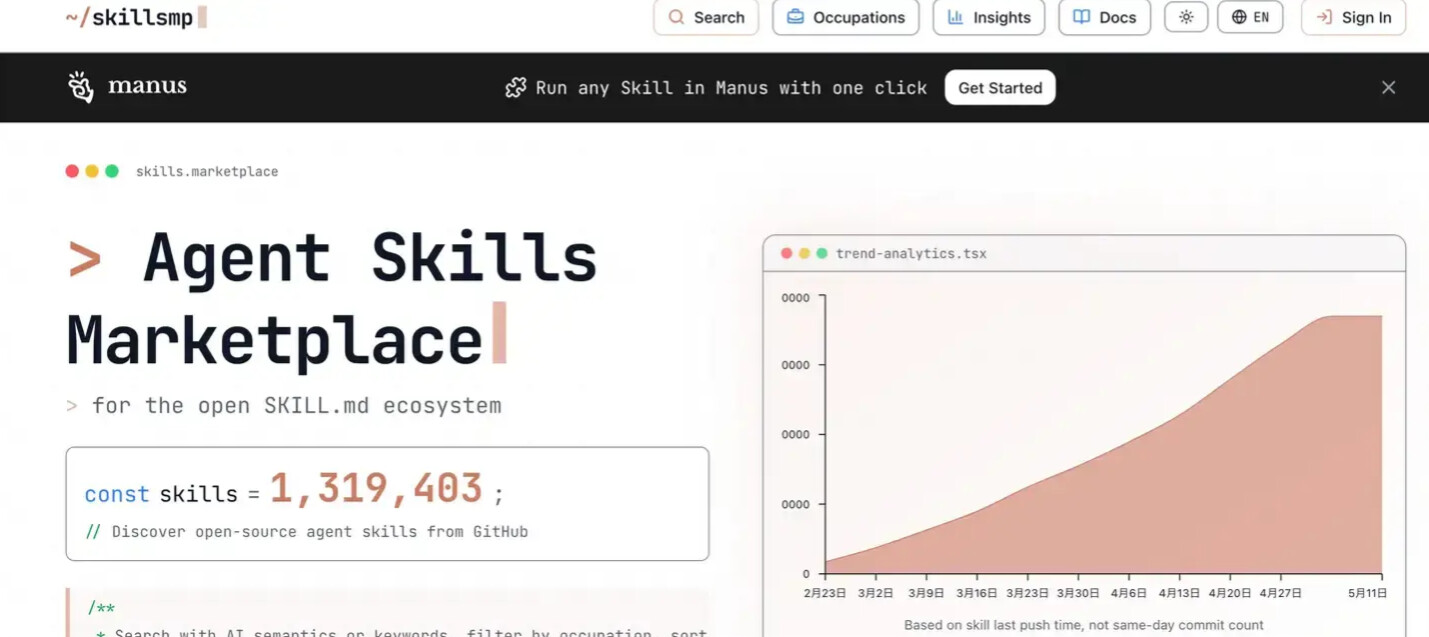Click the Agent Skills Marketplace heading
1429x637 pixels.
[x=332, y=299]
